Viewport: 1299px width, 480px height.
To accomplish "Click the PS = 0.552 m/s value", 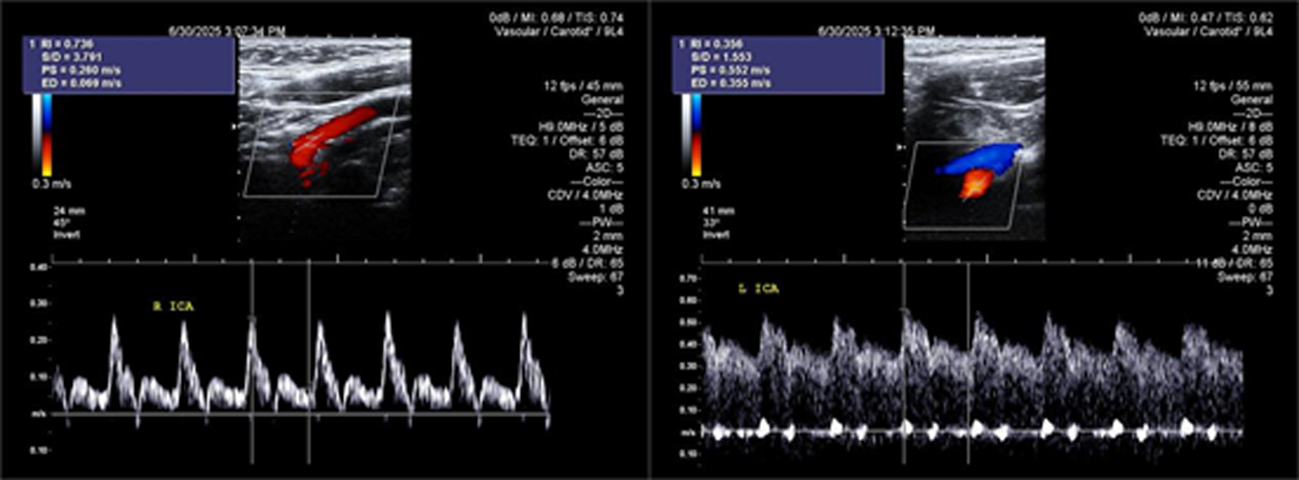I will click(736, 70).
